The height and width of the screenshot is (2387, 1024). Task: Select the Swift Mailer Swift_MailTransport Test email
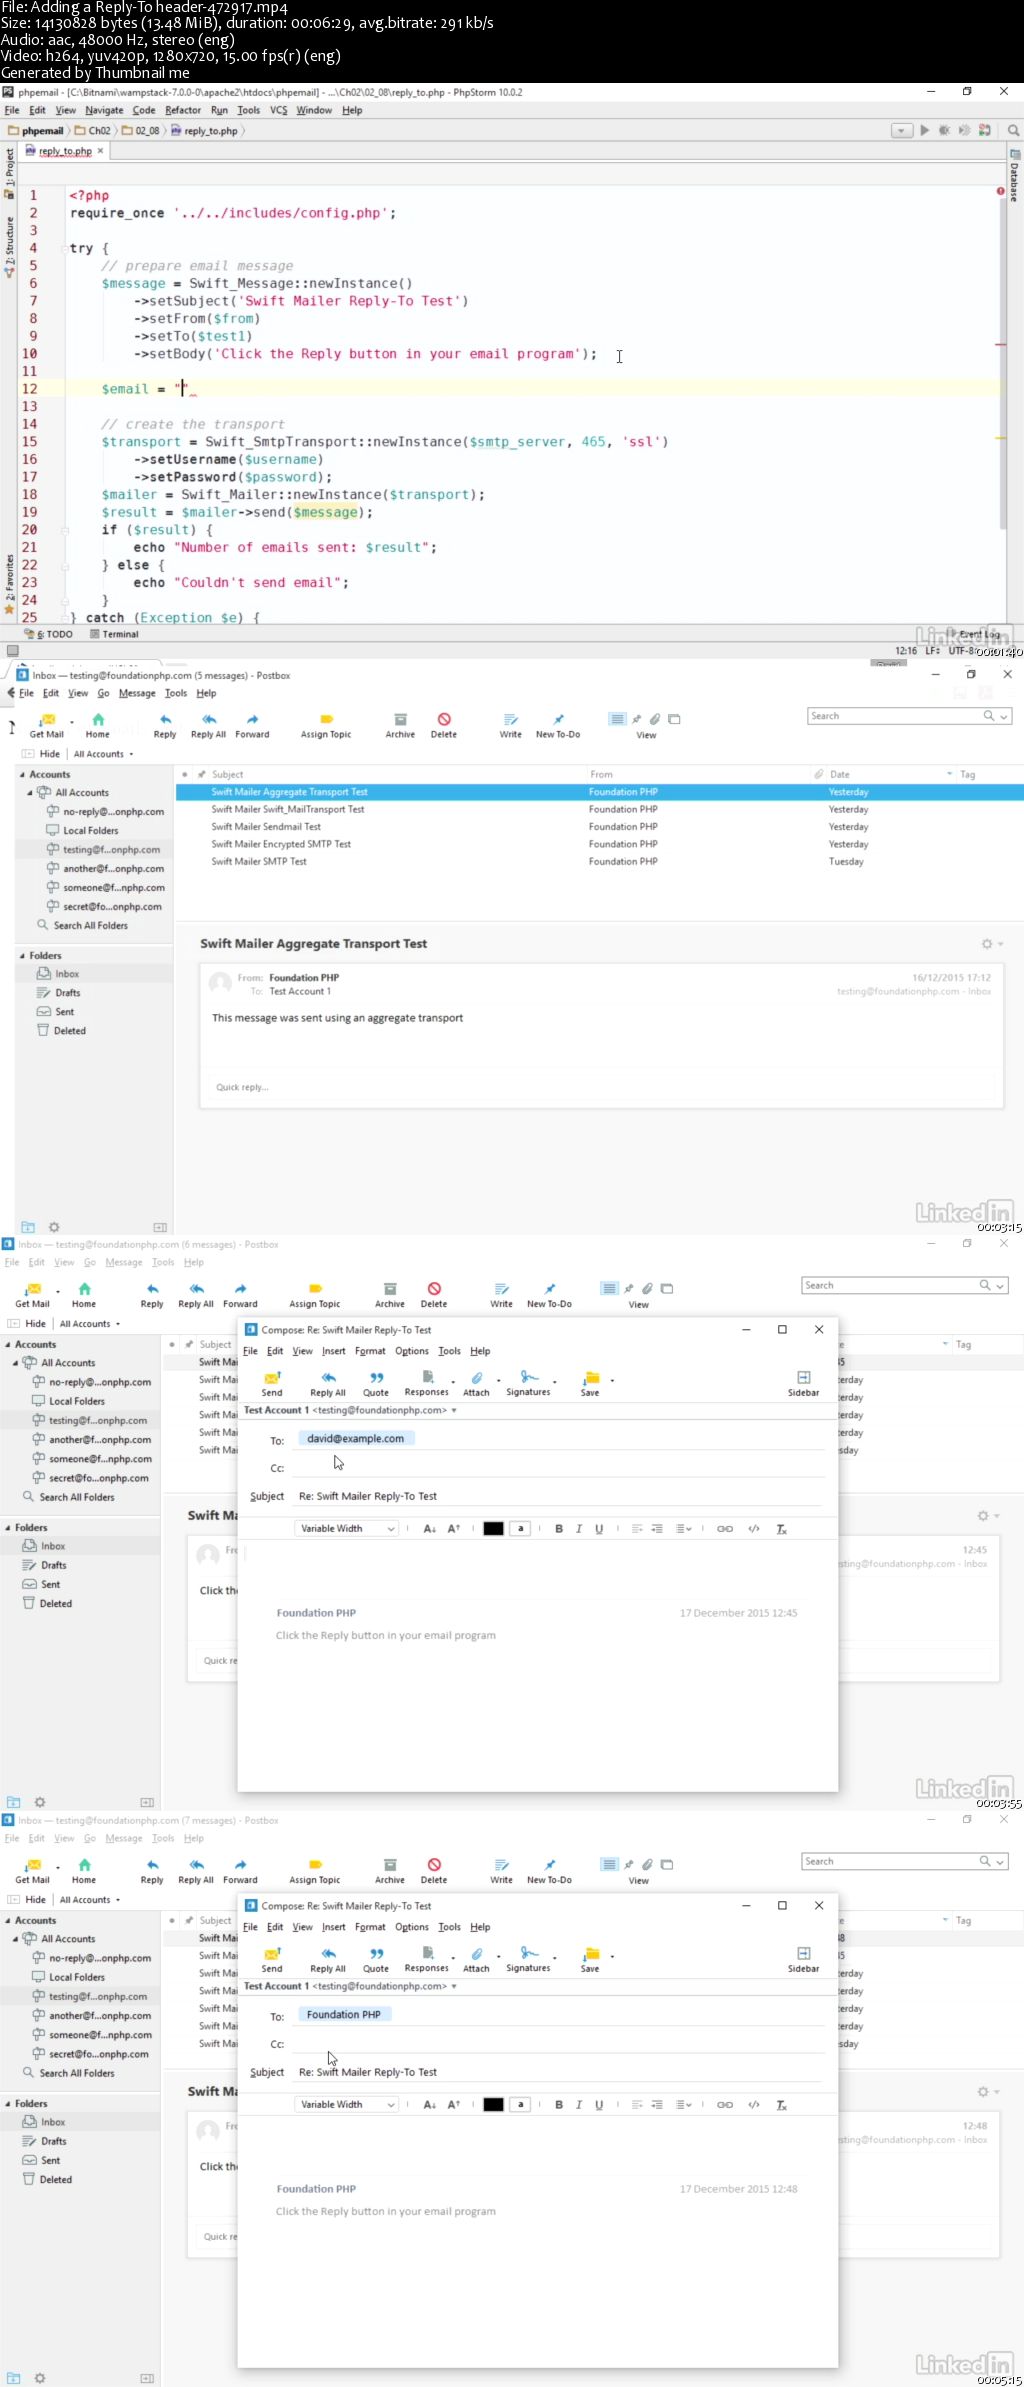pyautogui.click(x=600, y=809)
